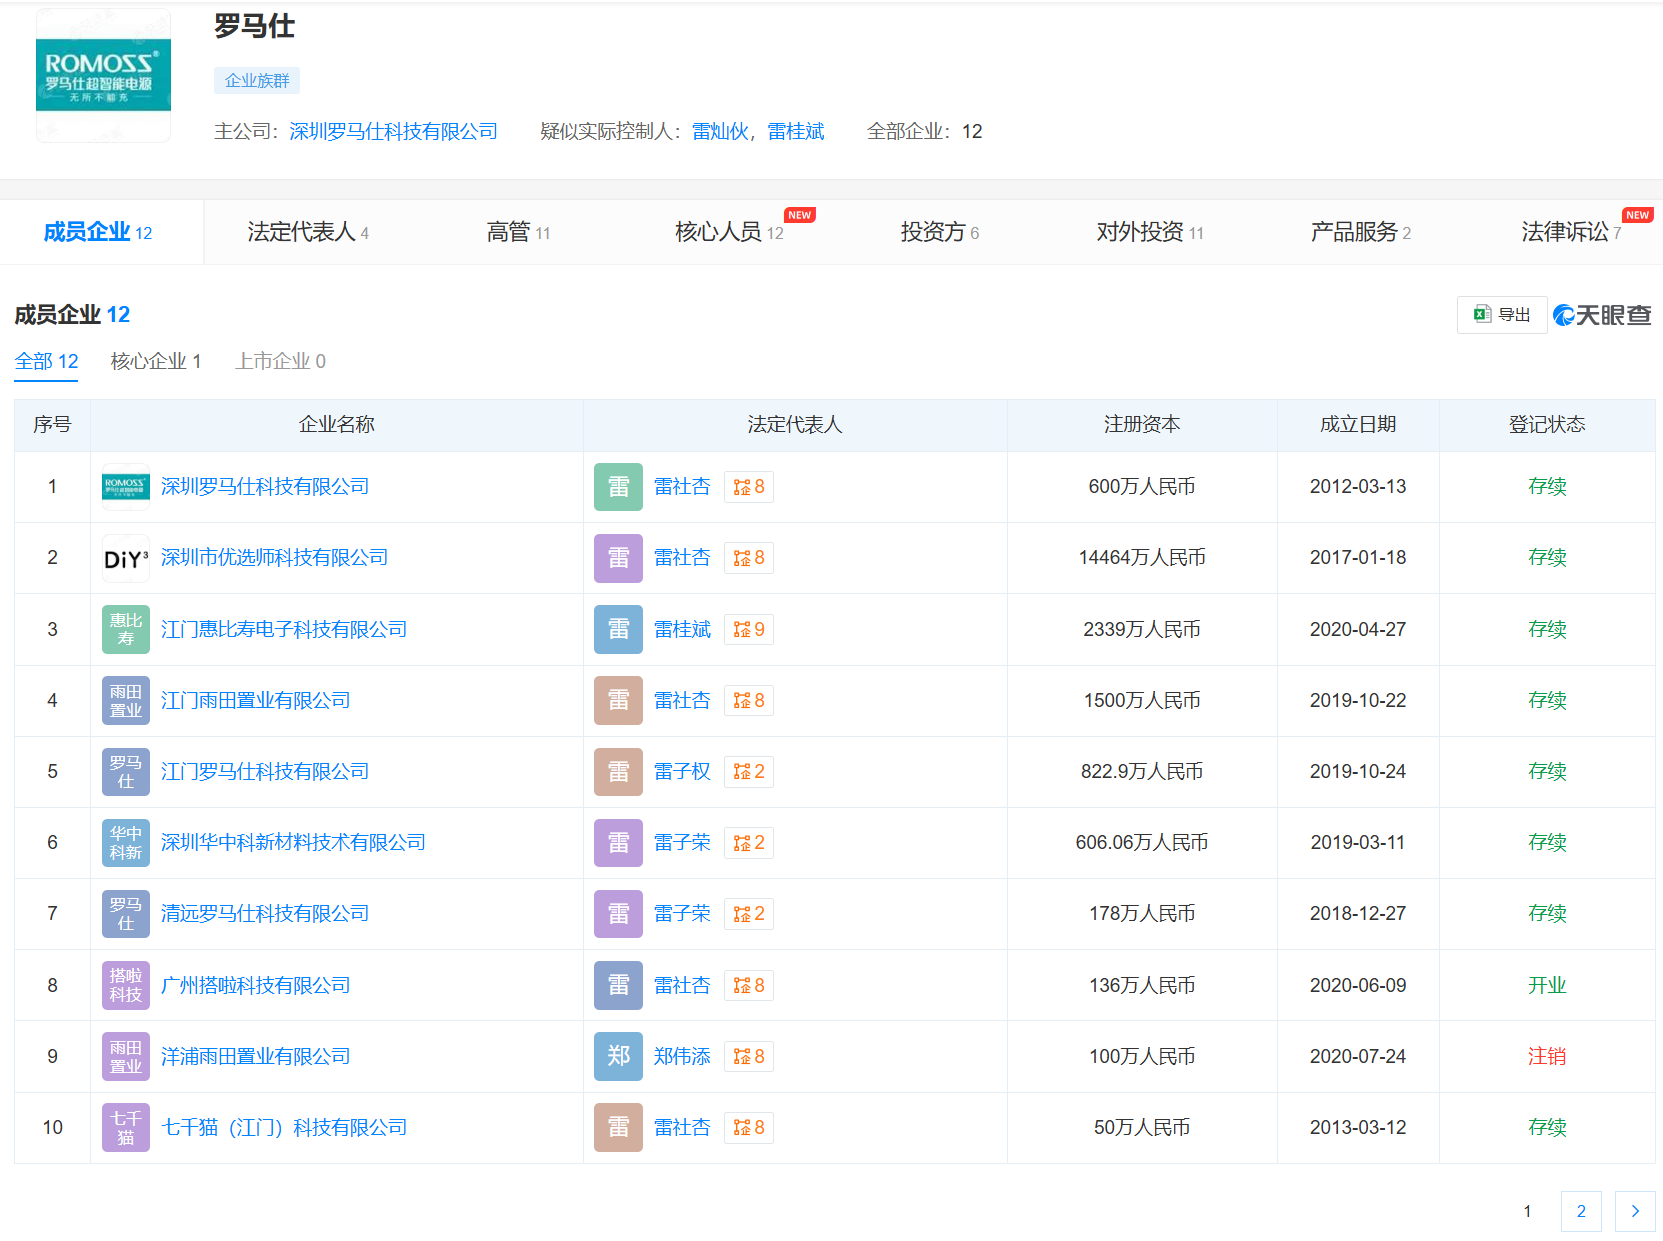Screen dimensions: 1663x1241
Task: Click the ROMOSS logo in row 1
Action: tap(125, 487)
